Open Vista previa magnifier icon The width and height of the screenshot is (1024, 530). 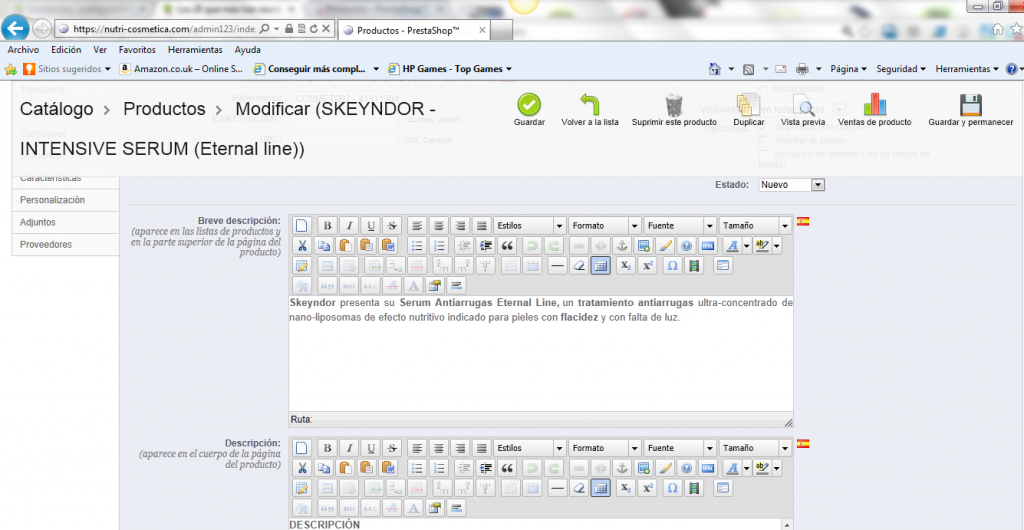[803, 104]
